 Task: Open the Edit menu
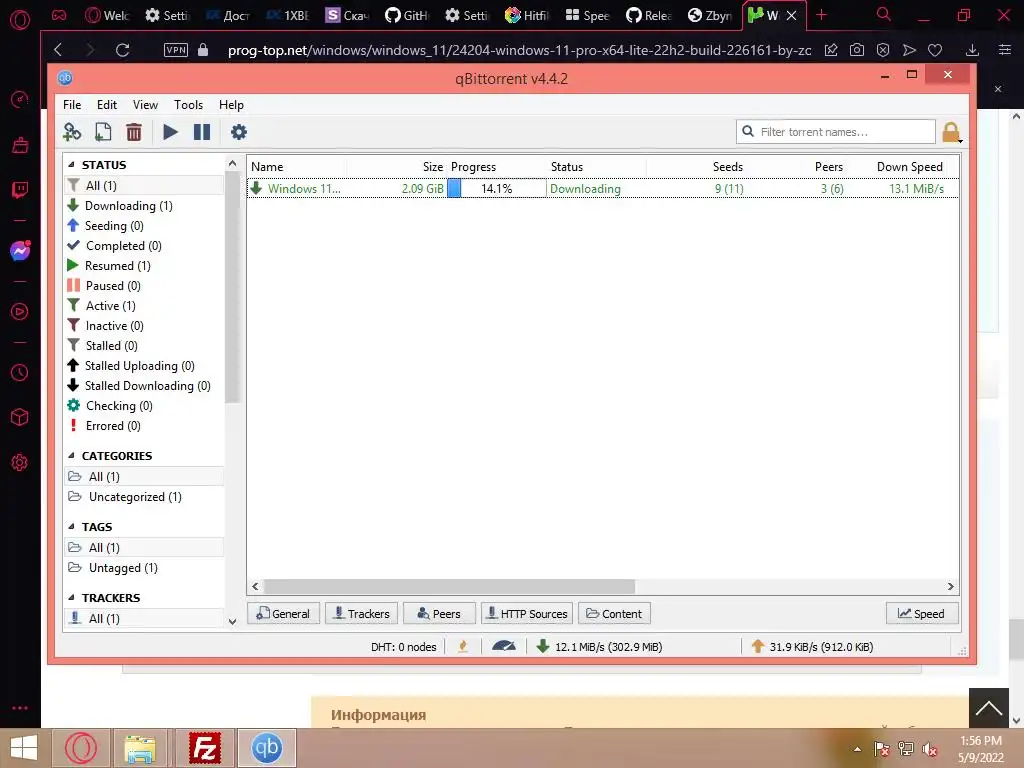coord(106,104)
